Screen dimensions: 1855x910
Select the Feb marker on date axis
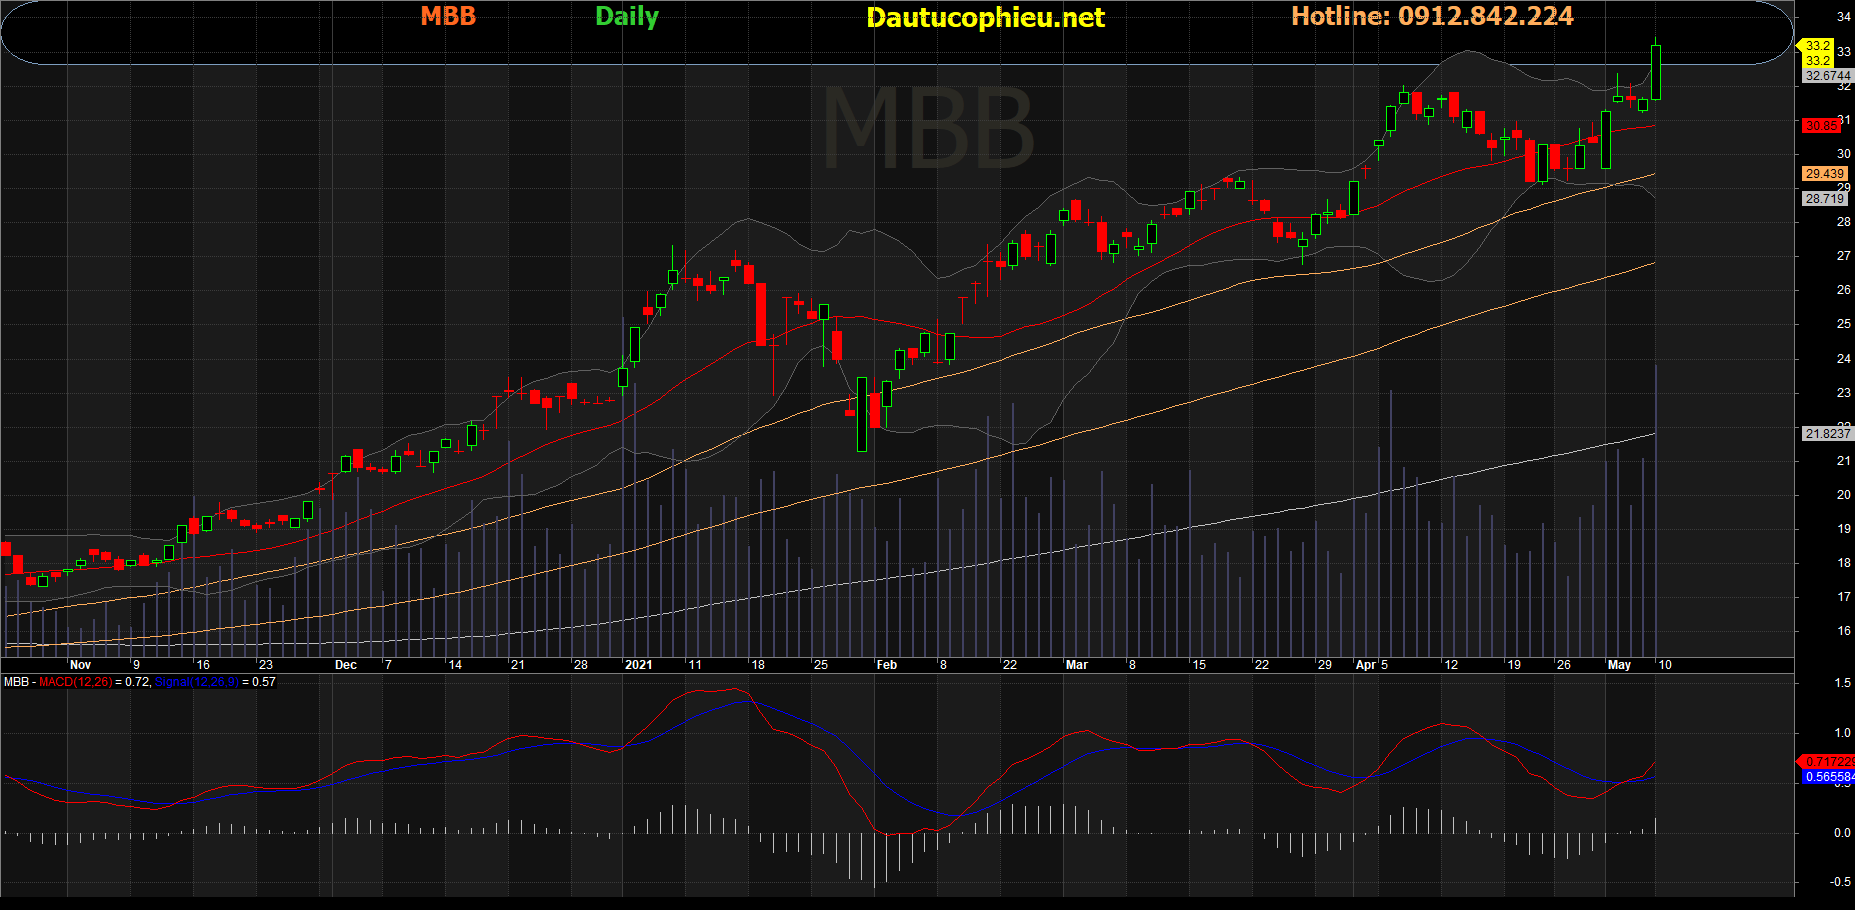[x=887, y=665]
